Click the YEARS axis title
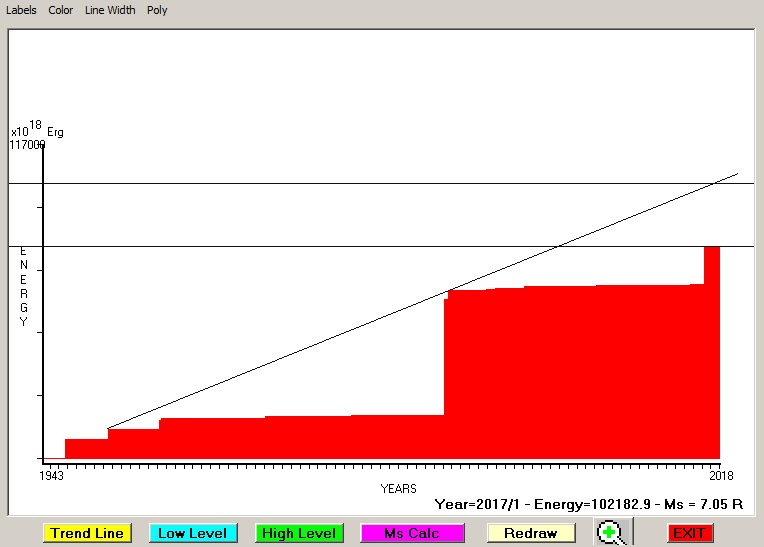The image size is (764, 547). pos(399,489)
